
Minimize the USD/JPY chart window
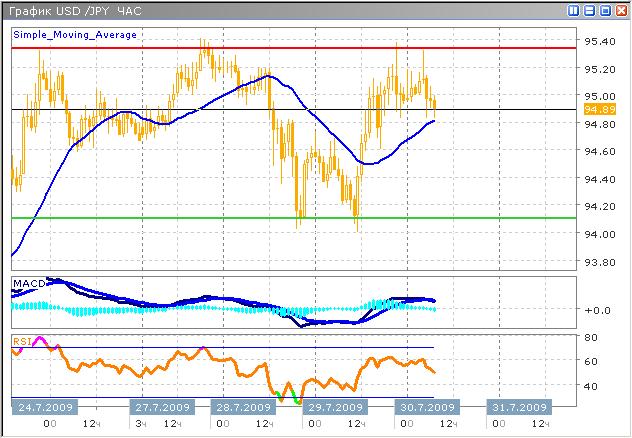(589, 10)
